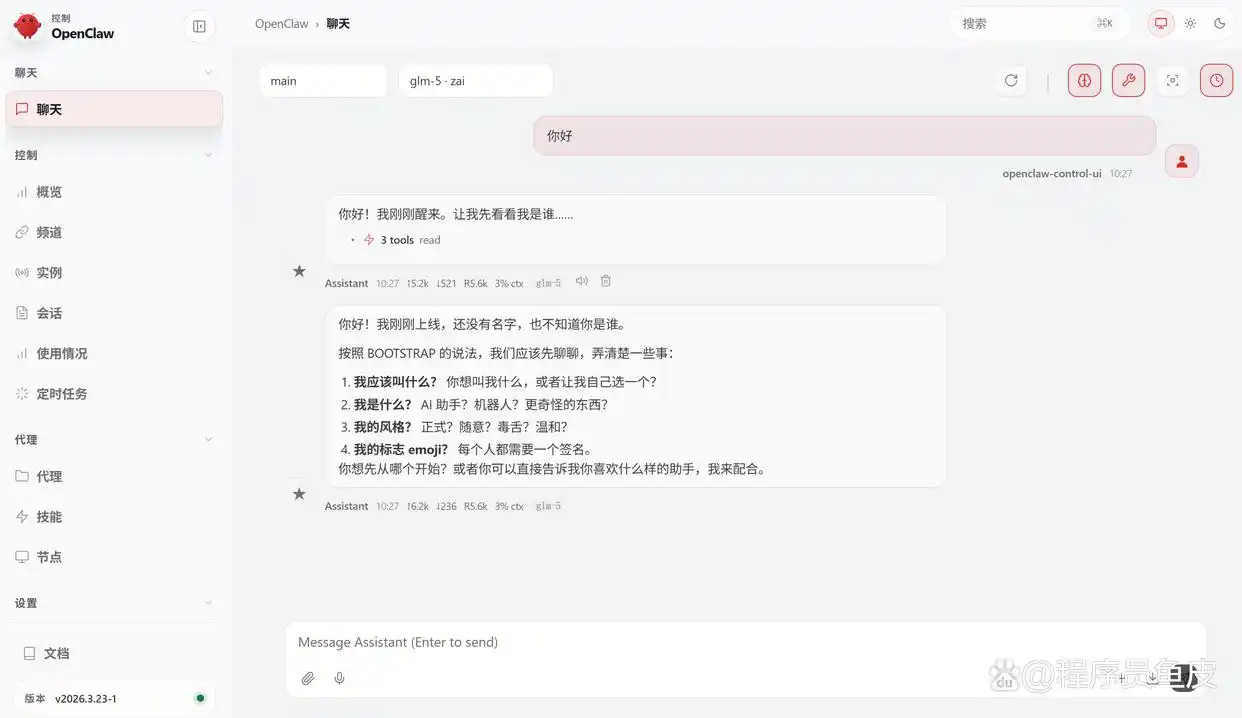Open 文档 at the sidebar bottom

click(x=54, y=652)
